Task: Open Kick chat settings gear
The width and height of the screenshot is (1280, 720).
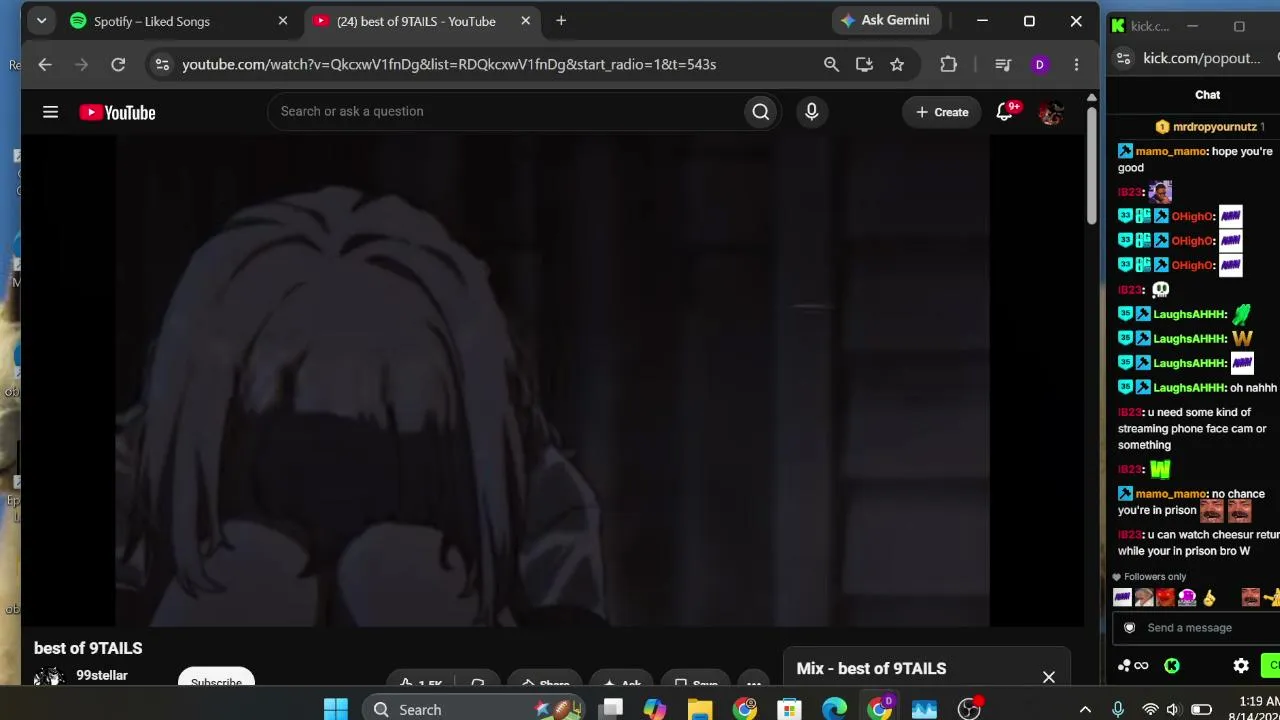Action: 1241,666
